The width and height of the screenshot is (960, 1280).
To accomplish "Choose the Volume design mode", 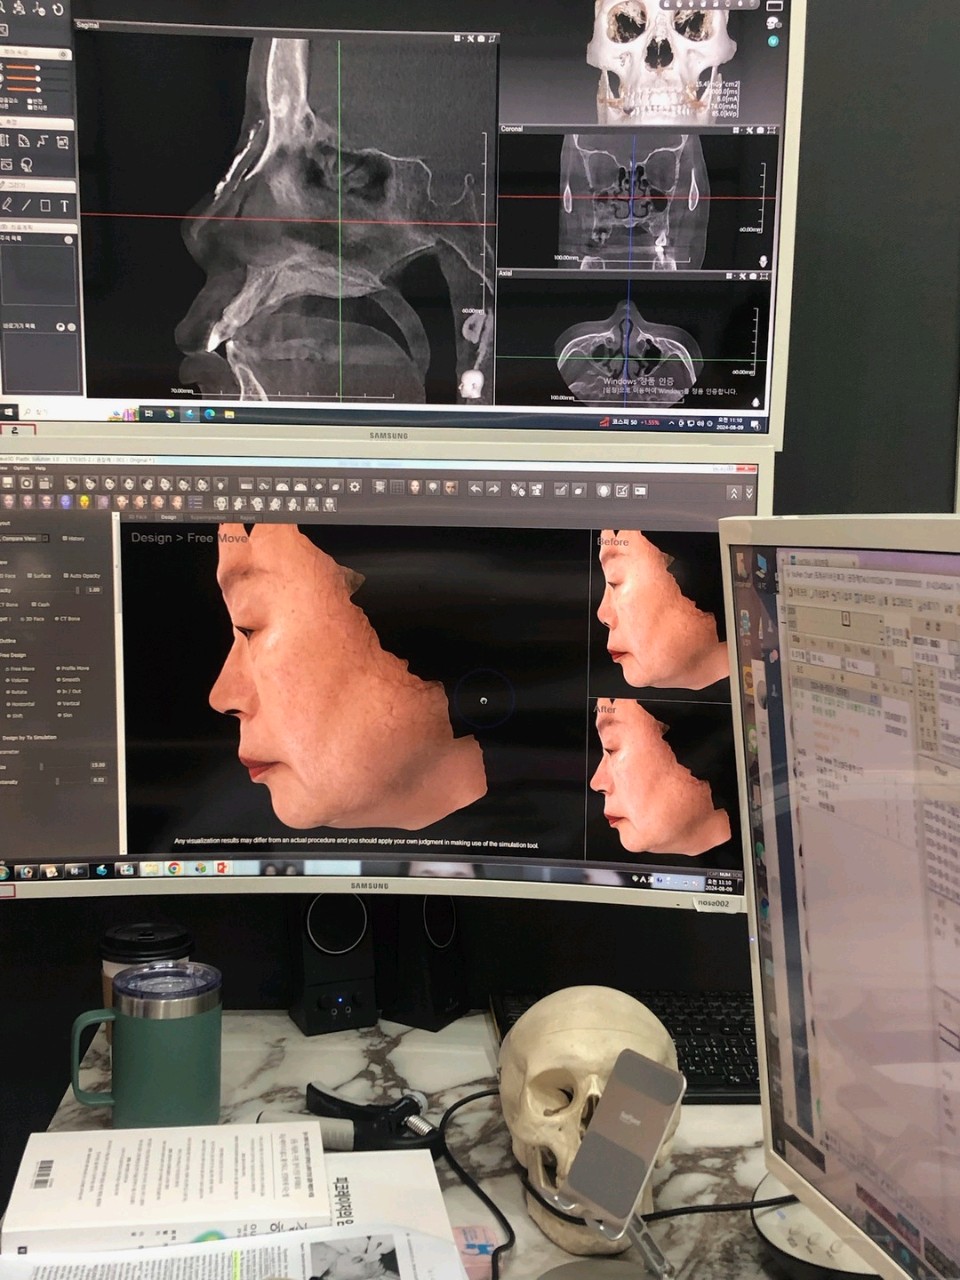I will 17,680.
